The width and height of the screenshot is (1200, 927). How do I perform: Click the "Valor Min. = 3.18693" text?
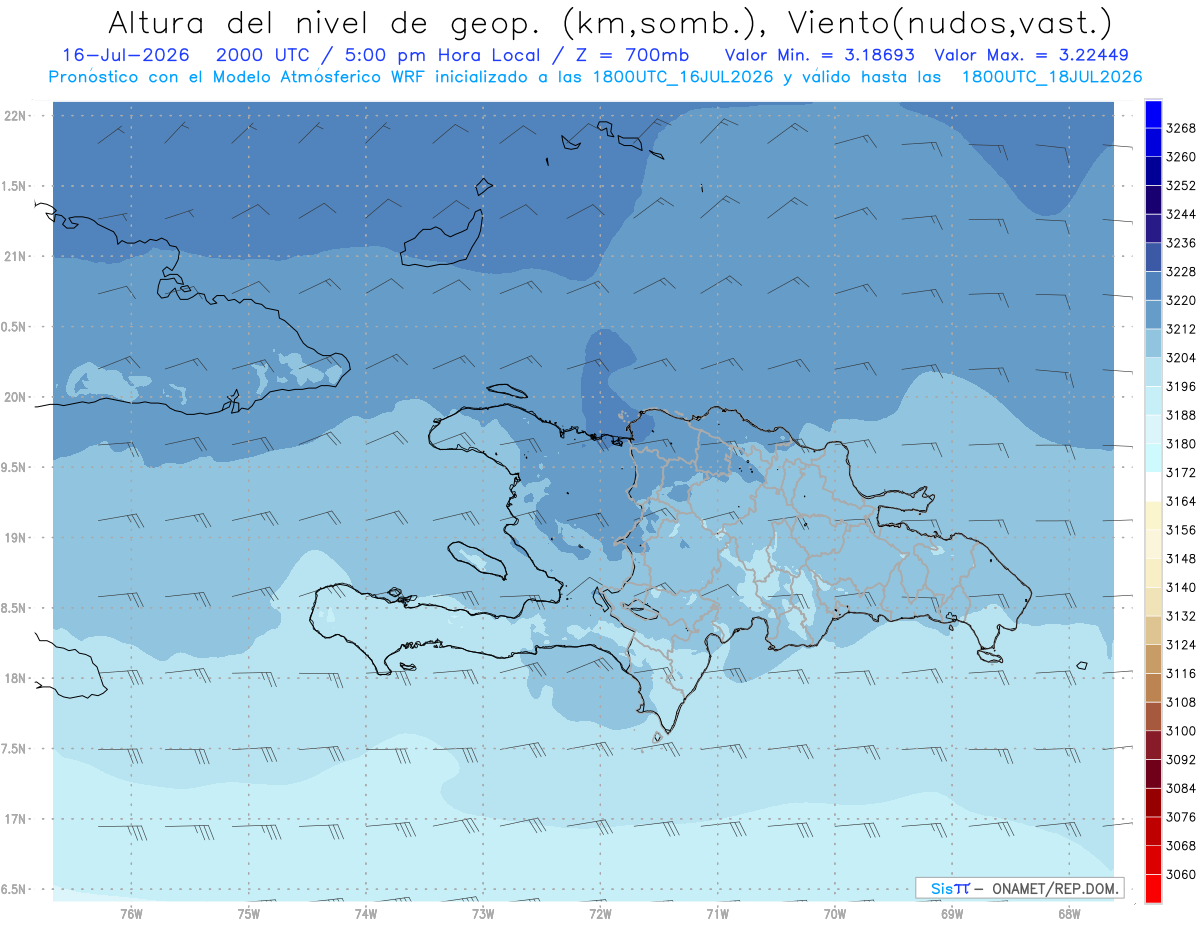tap(819, 55)
